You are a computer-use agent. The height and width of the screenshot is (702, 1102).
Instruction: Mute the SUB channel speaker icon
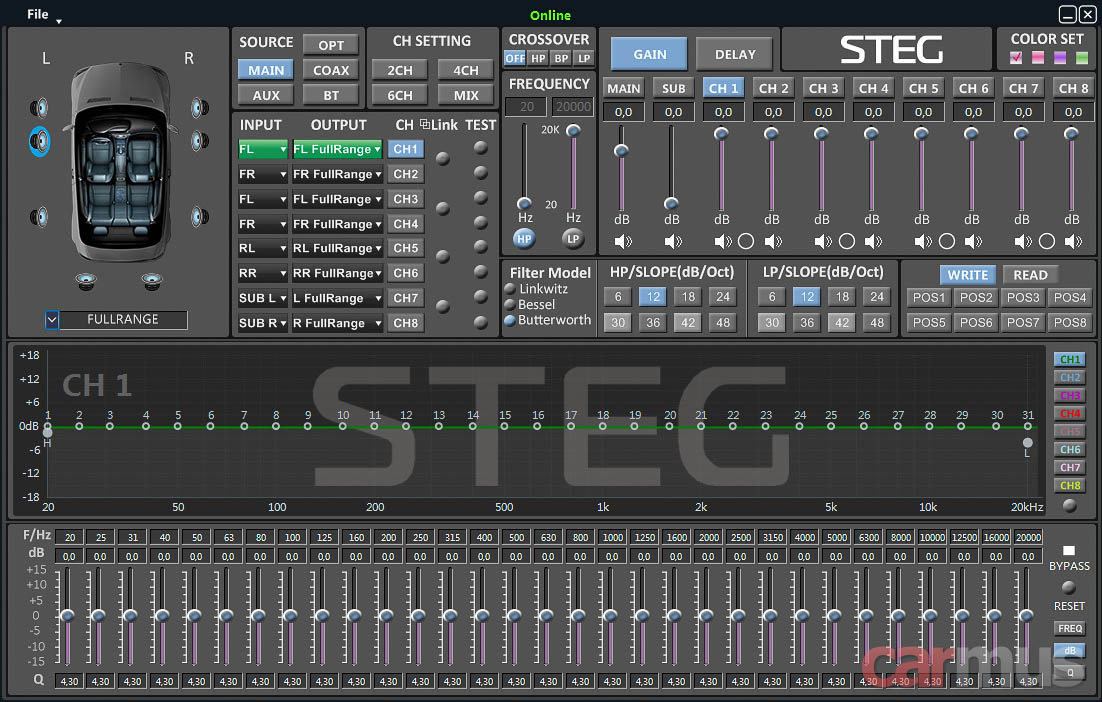tap(673, 242)
